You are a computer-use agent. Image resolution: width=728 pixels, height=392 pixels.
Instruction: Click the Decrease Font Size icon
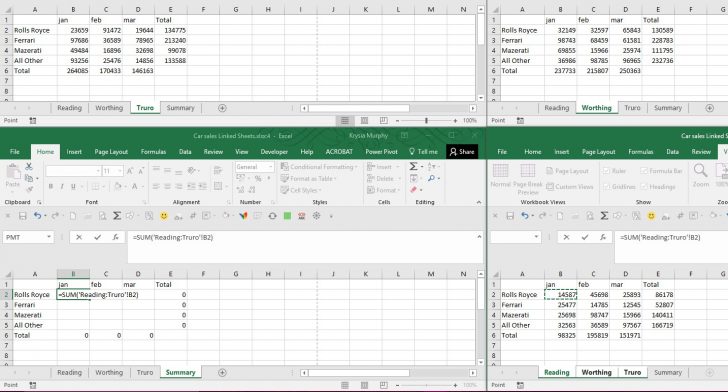(x=141, y=171)
